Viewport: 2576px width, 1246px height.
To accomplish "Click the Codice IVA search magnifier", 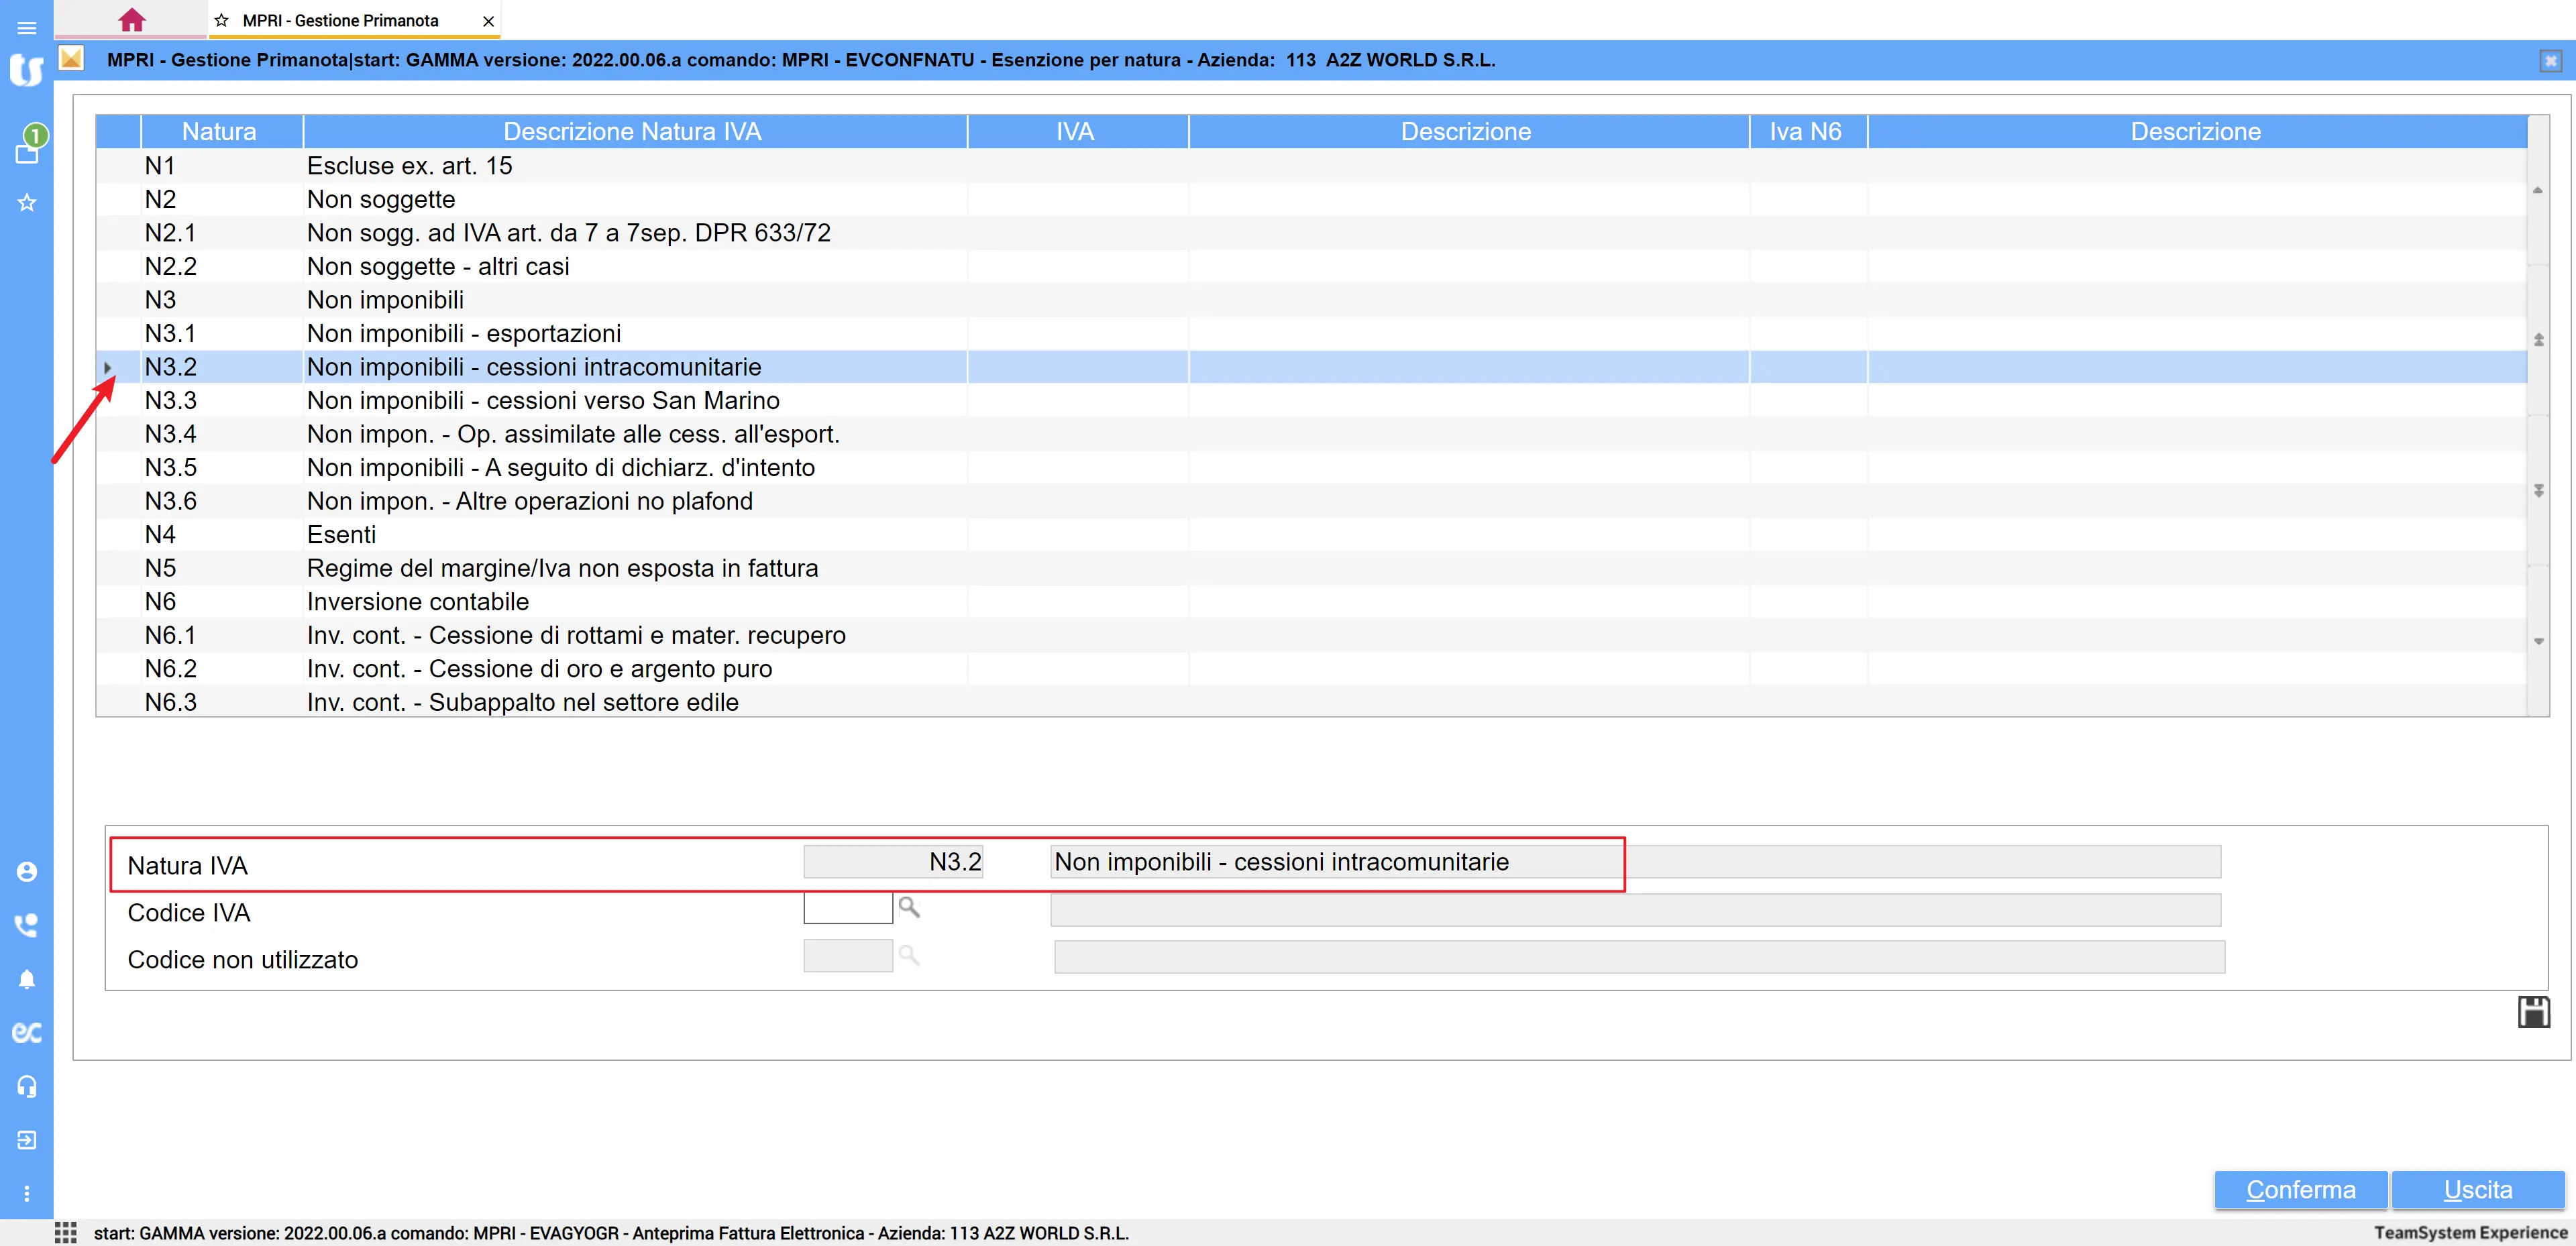I will [909, 907].
